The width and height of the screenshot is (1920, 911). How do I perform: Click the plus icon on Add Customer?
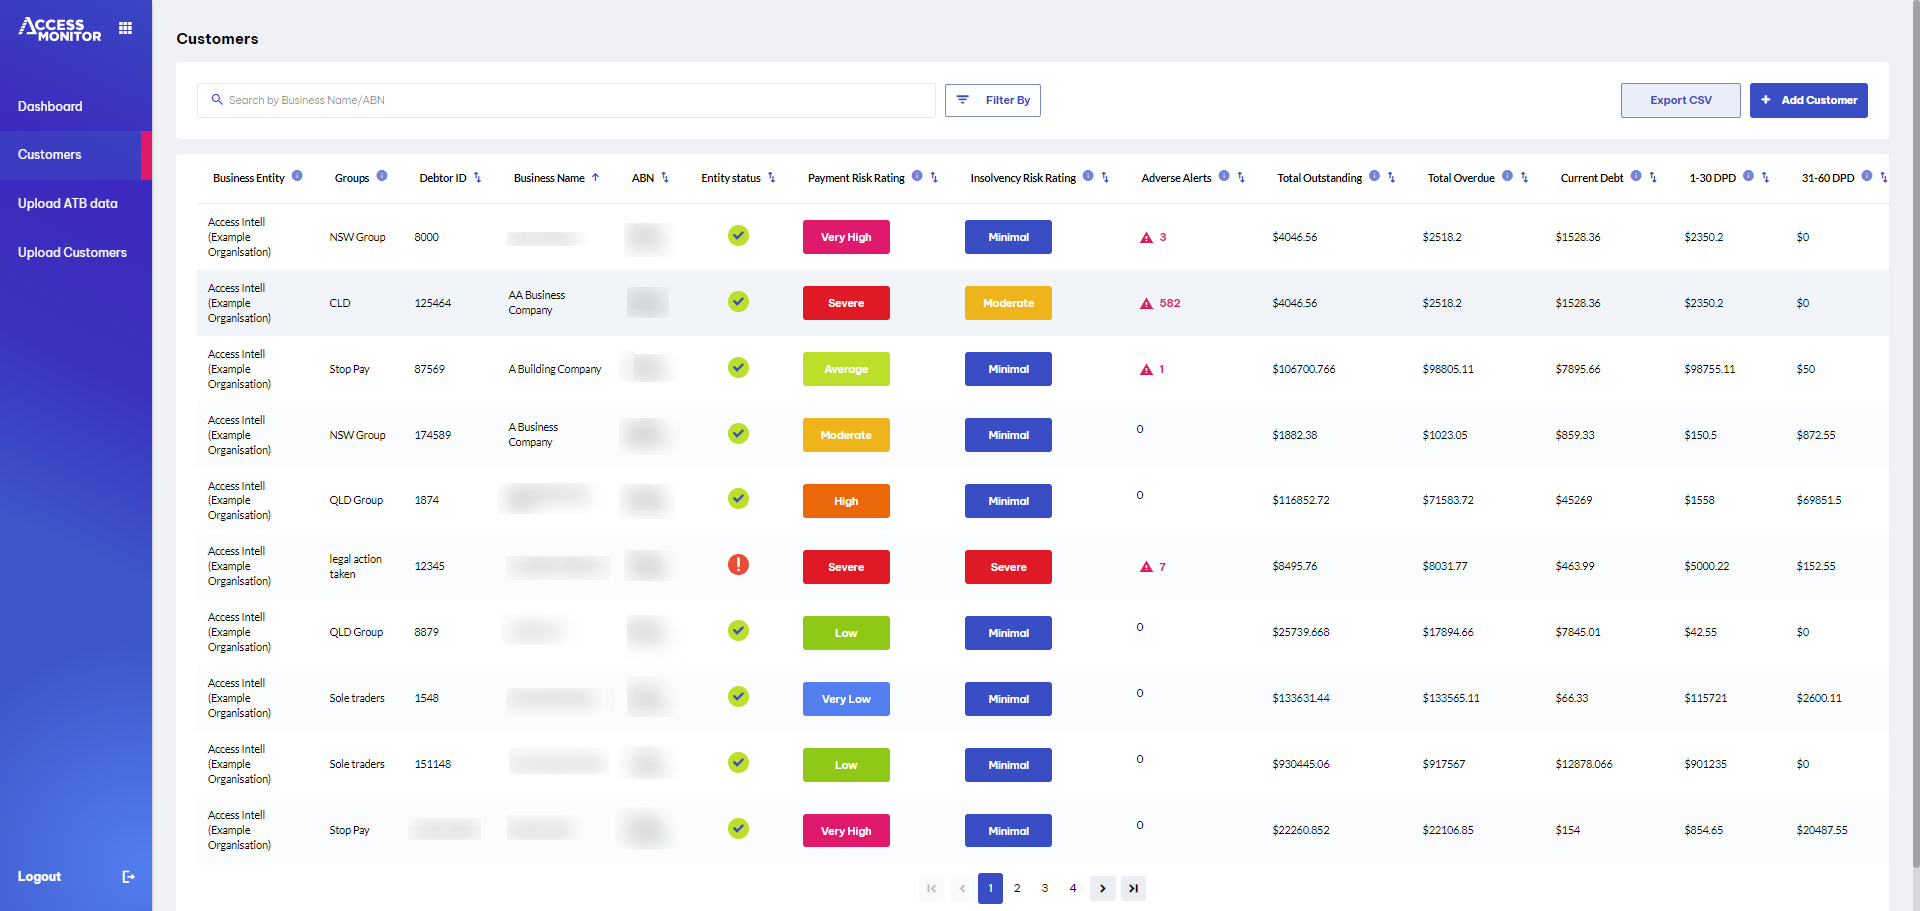[1767, 100]
